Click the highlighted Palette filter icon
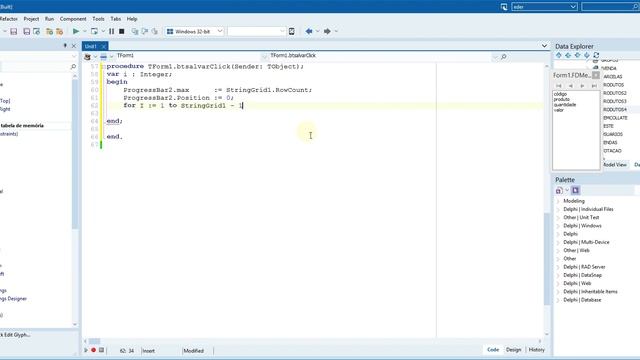 point(576,190)
